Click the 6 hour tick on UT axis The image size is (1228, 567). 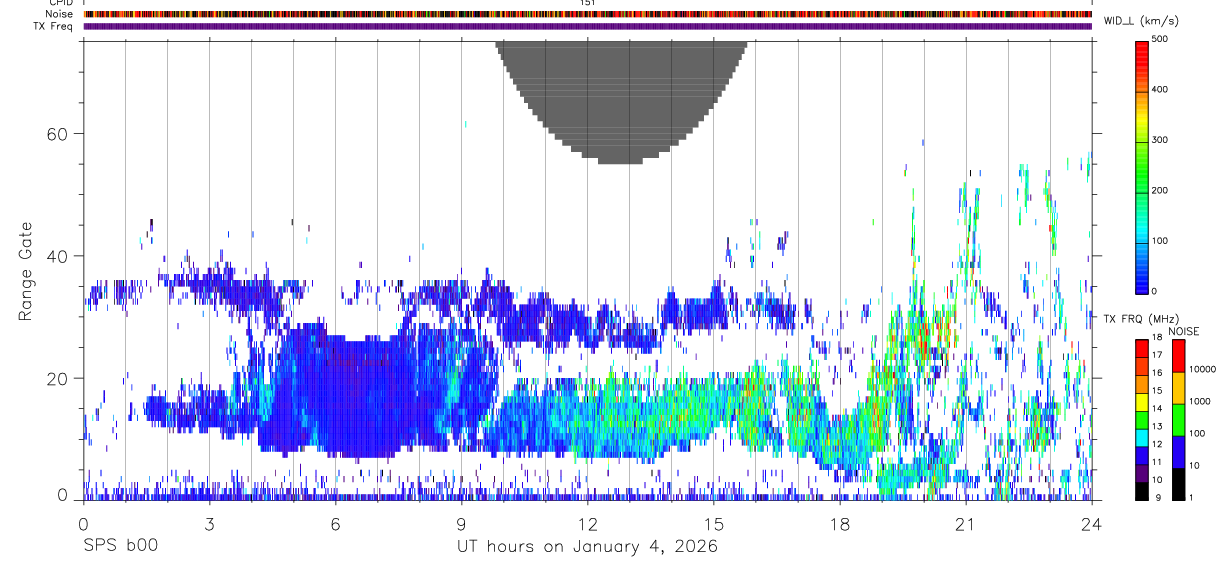[335, 523]
